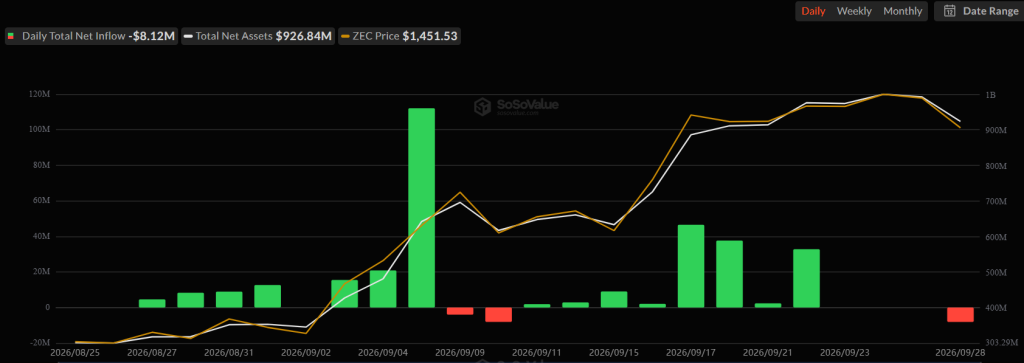The image size is (1024, 363).
Task: Click the -20M left axis label
Action: (40, 343)
